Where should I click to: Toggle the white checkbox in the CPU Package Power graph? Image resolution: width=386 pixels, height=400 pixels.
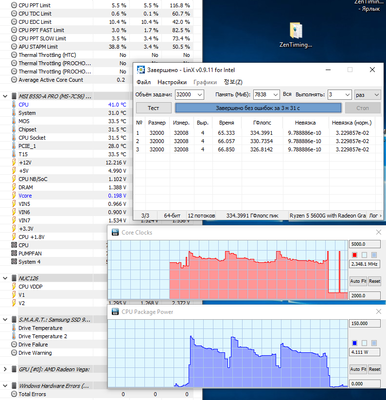[x=364, y=343]
